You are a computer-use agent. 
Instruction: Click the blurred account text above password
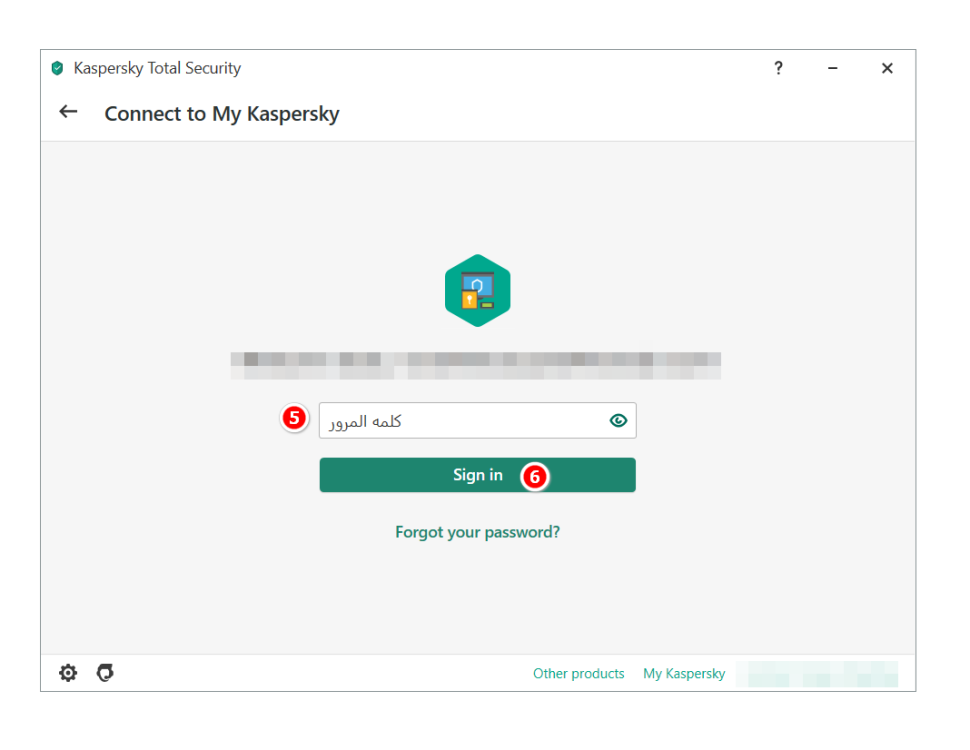pyautogui.click(x=476, y=365)
